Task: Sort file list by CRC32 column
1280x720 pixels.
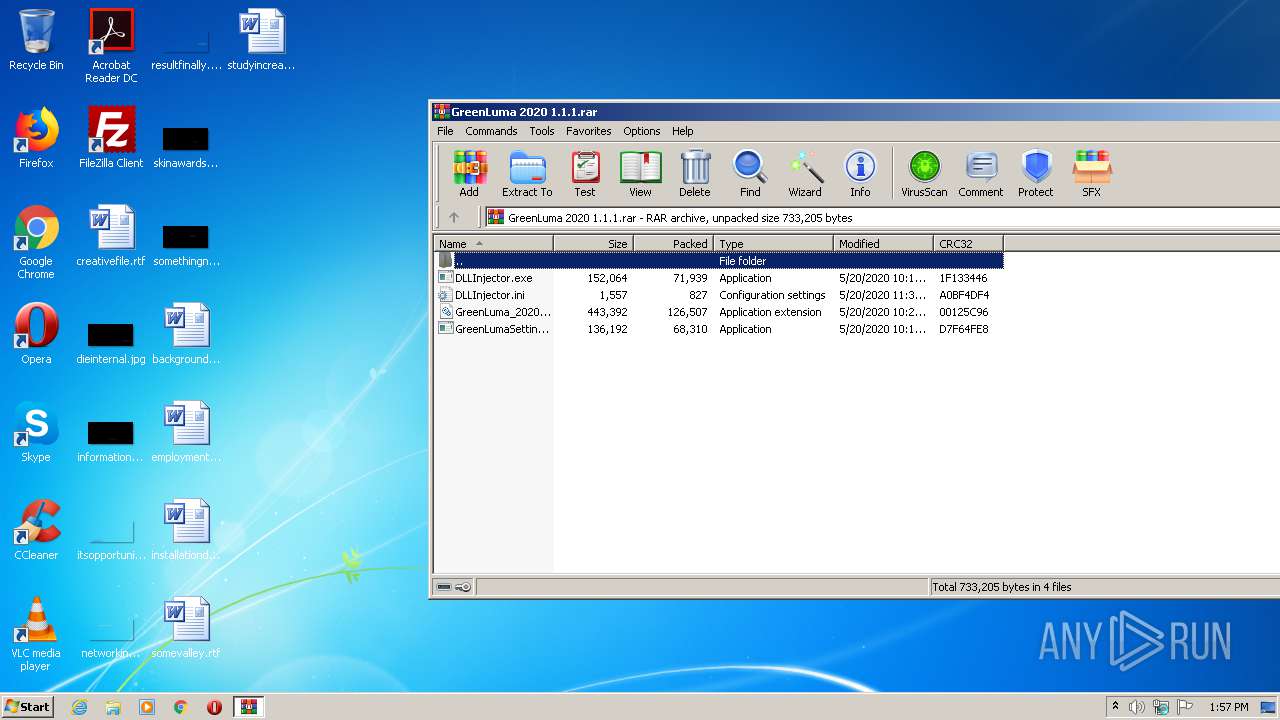Action: [x=969, y=243]
